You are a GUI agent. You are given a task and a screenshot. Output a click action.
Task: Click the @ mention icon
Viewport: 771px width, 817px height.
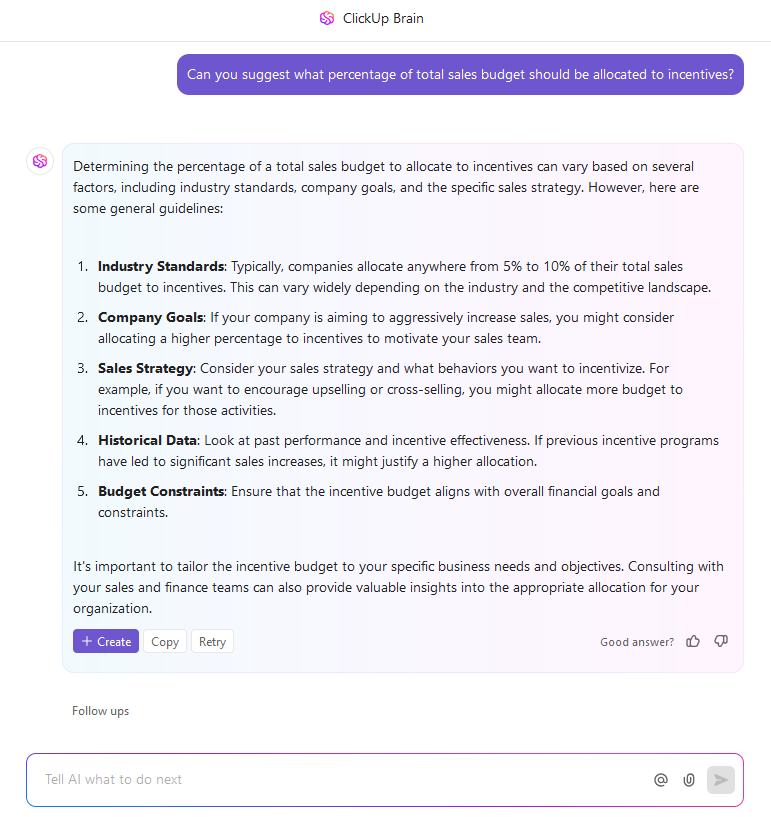[x=660, y=780]
